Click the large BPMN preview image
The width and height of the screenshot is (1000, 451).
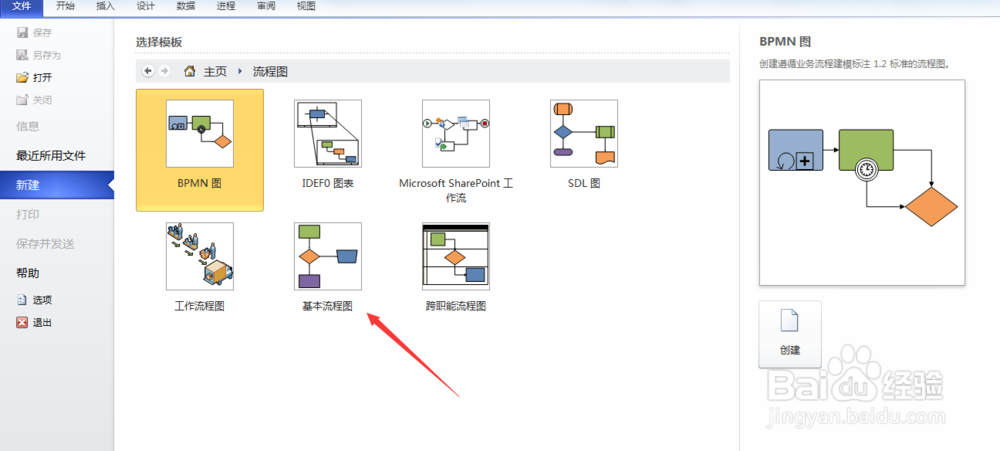tap(862, 182)
